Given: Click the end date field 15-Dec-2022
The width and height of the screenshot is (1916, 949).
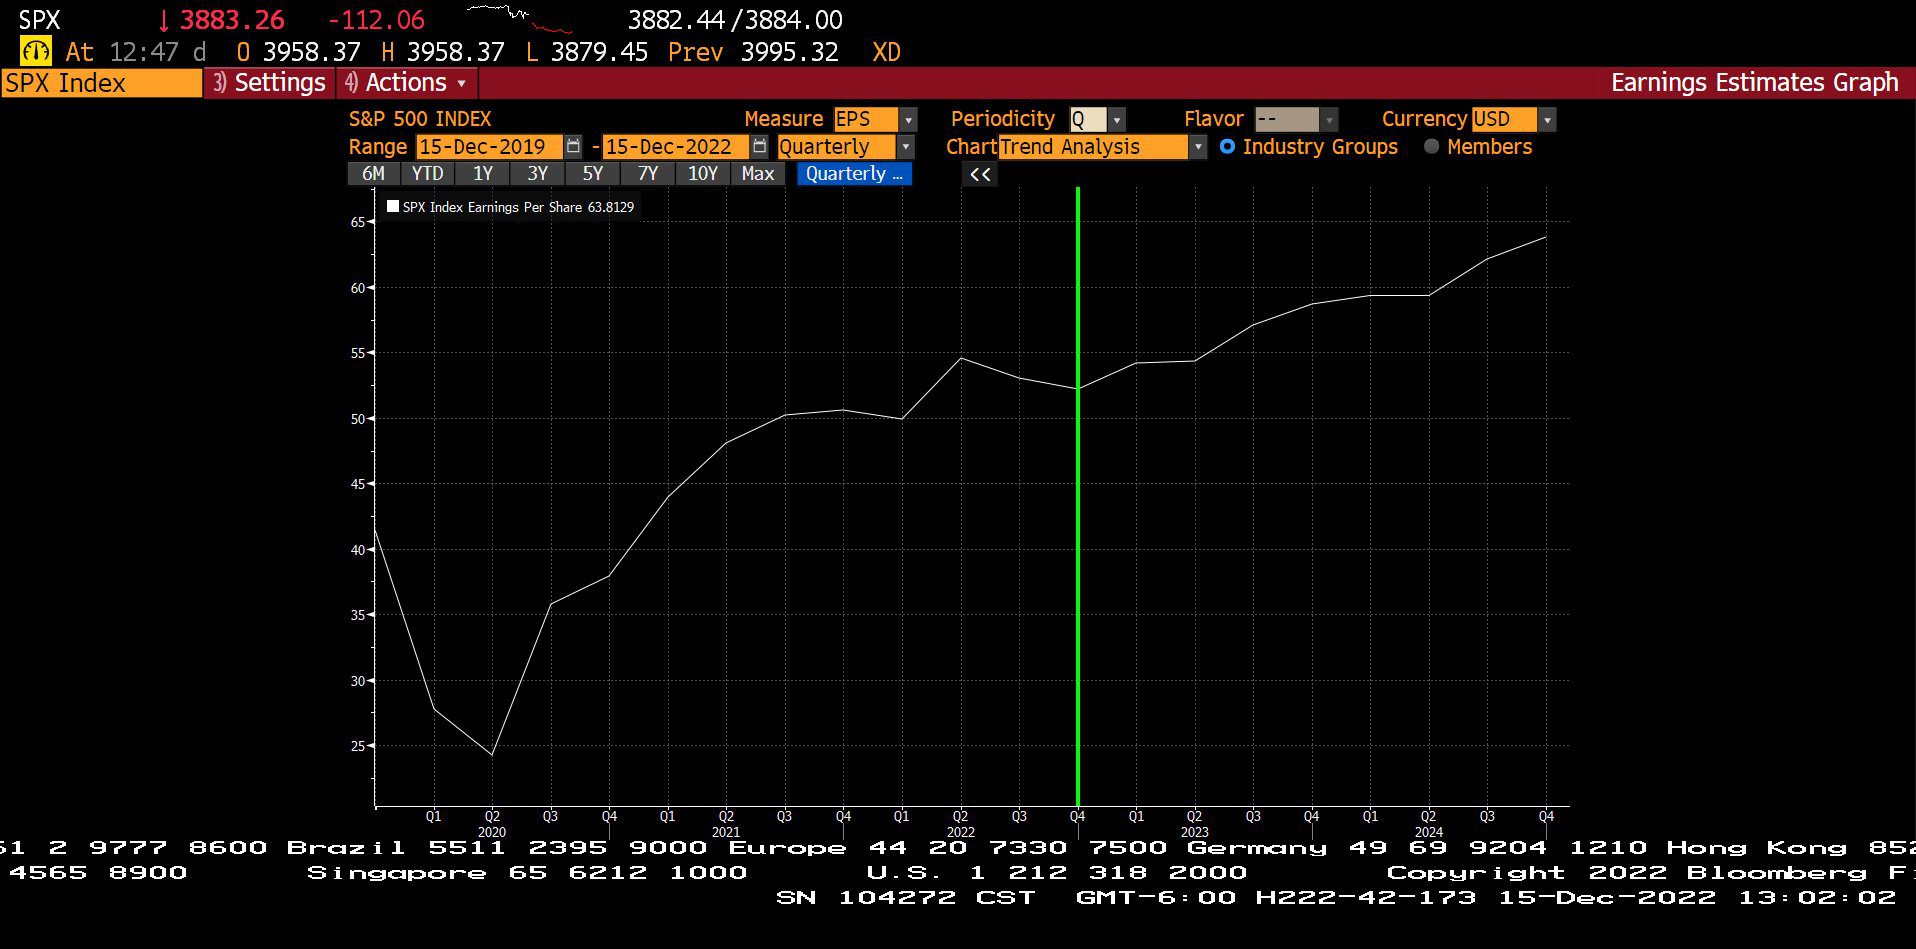Looking at the screenshot, I should click(x=676, y=146).
